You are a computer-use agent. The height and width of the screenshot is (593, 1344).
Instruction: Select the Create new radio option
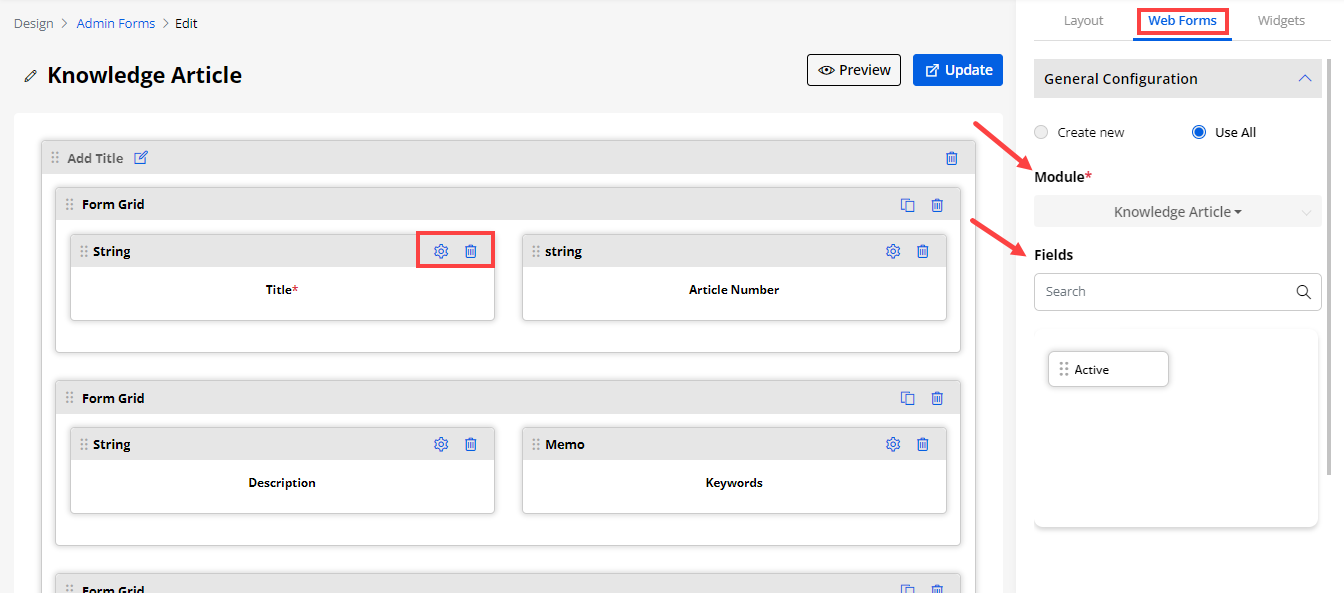[1042, 132]
